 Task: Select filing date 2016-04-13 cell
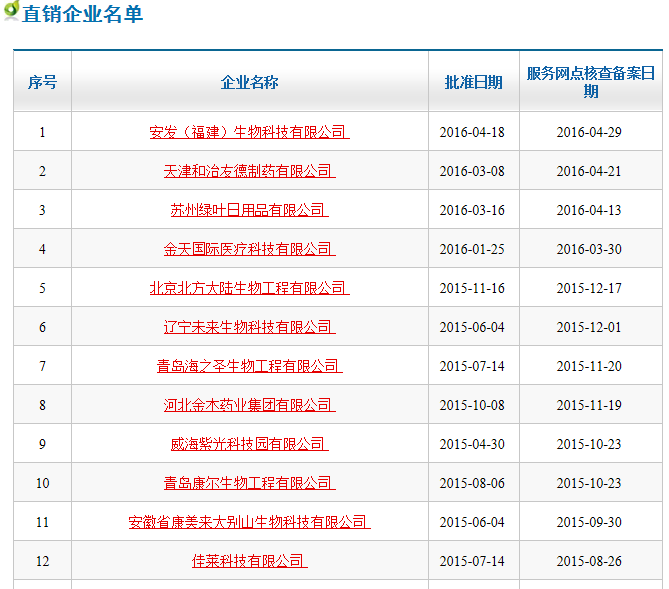coord(589,210)
